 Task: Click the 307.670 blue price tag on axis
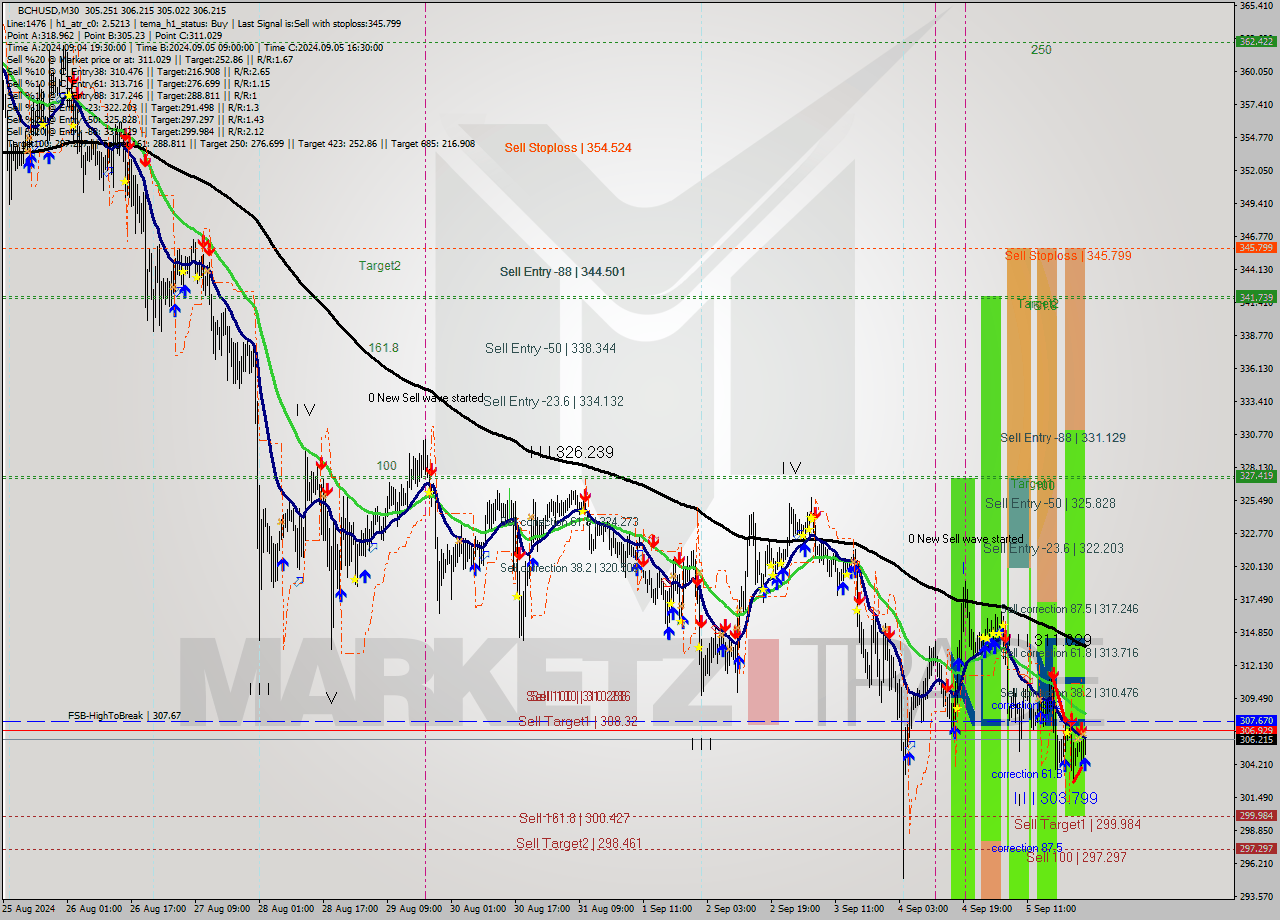(1255, 720)
